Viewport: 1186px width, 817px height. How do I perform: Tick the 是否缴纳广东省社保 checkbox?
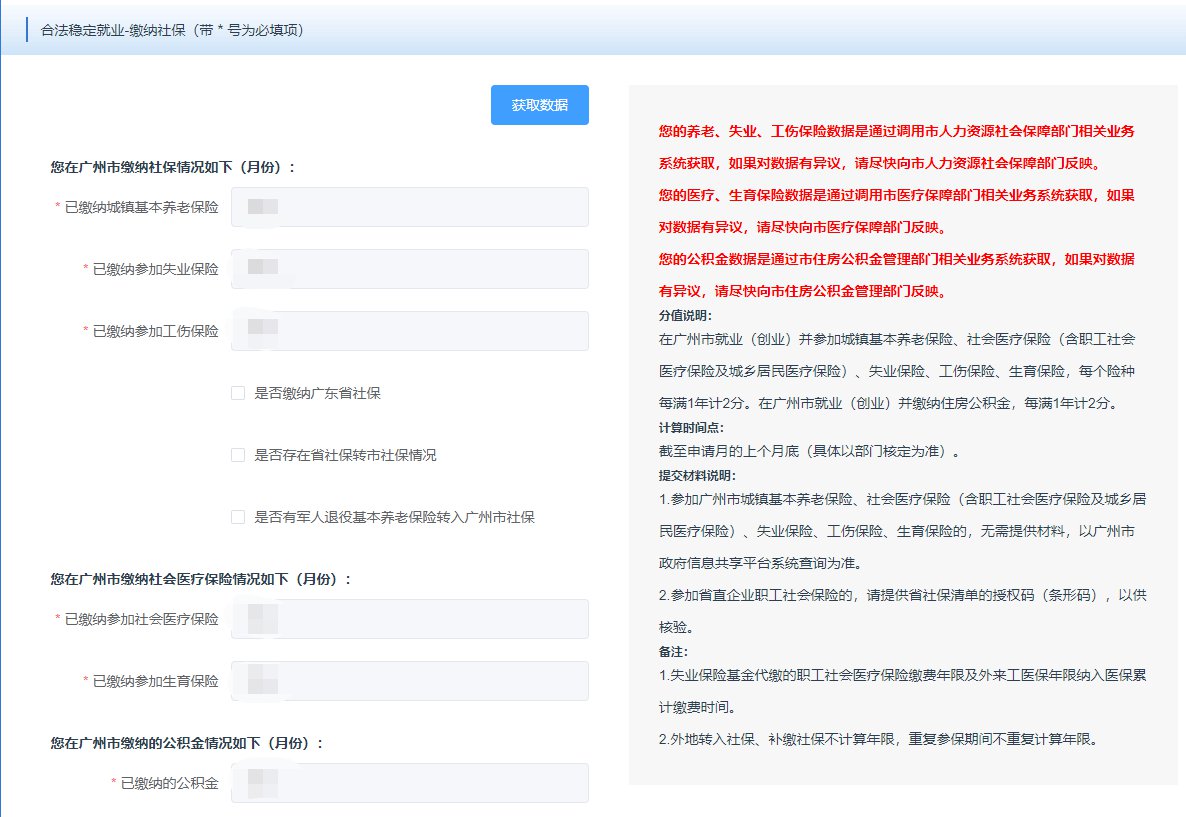tap(238, 393)
